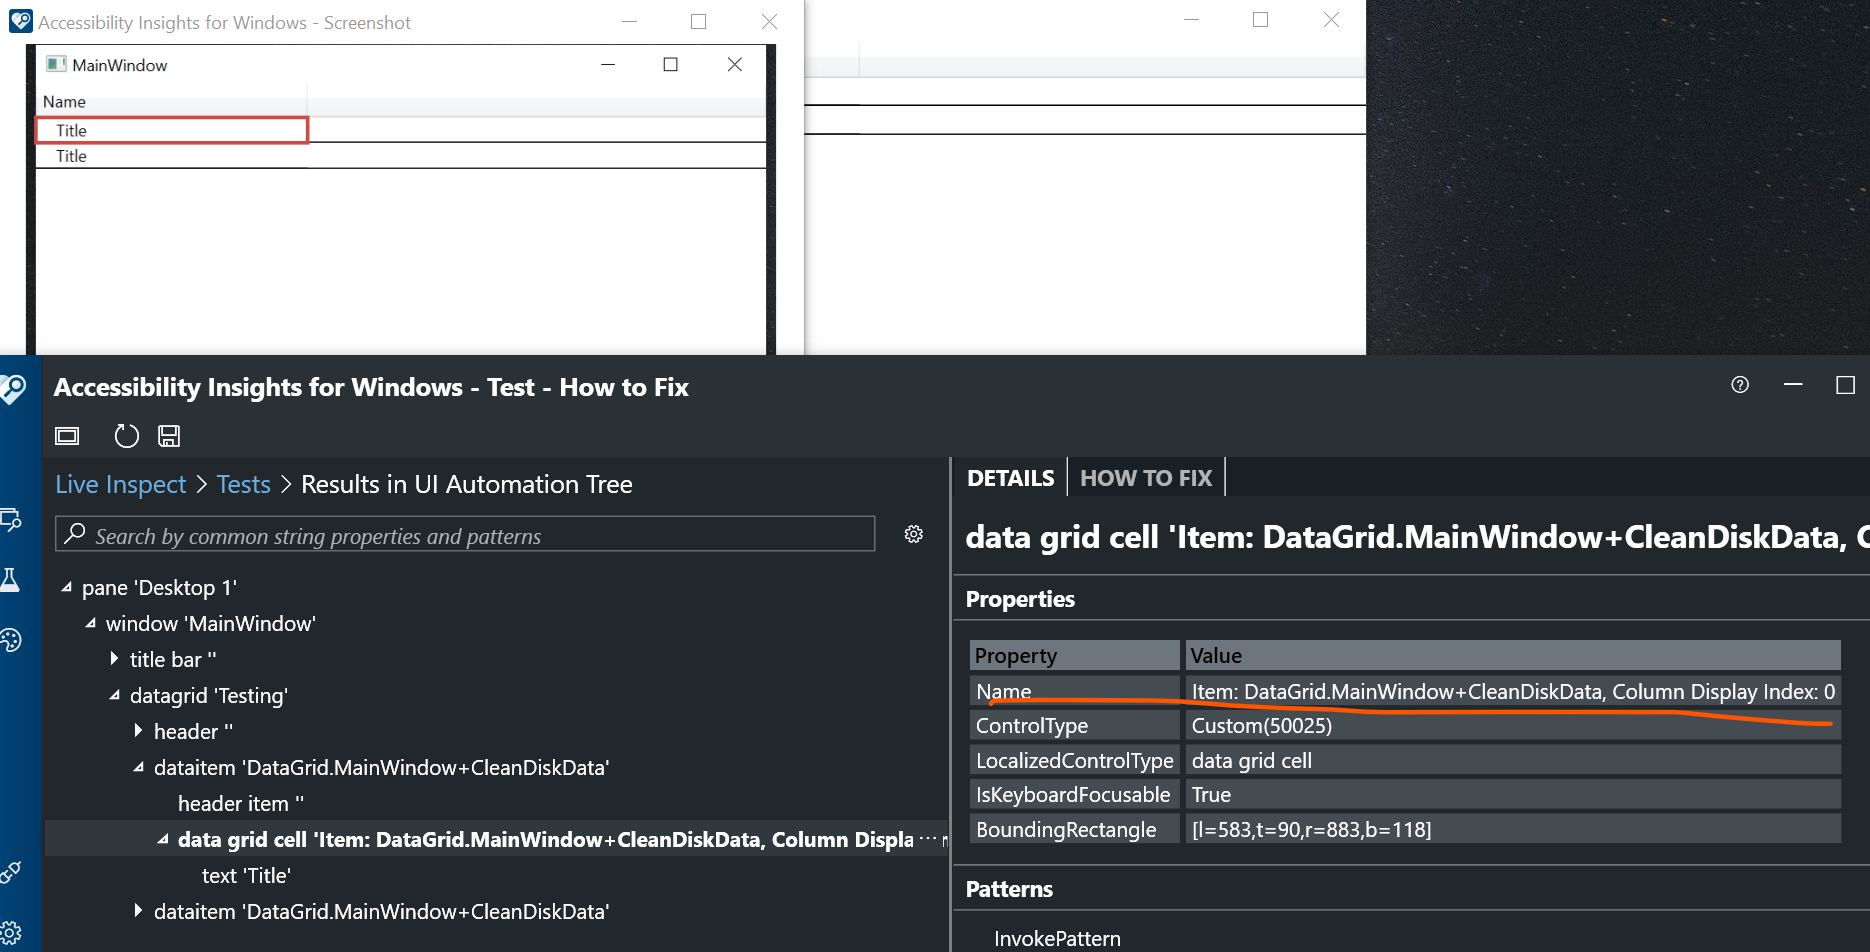1870x952 pixels.
Task: Expand the title bar node
Action: (114, 658)
